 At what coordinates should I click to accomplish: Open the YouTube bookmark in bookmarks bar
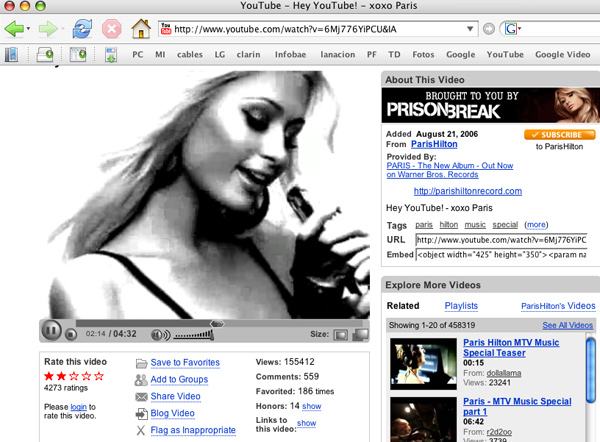pyautogui.click(x=505, y=54)
